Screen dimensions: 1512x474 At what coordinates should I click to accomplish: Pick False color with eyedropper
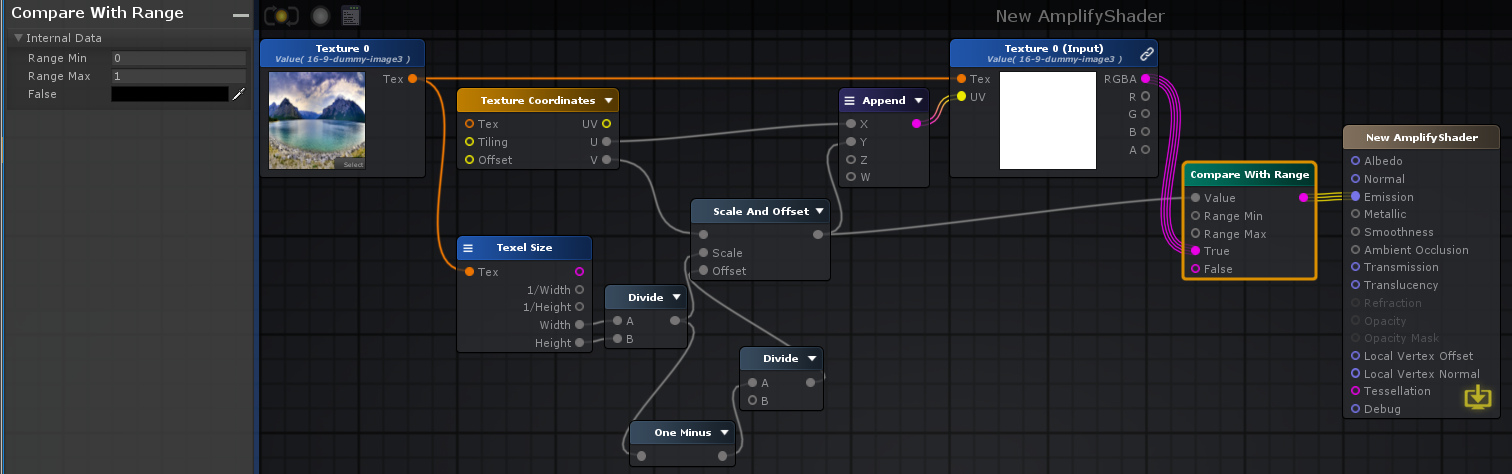pos(238,94)
